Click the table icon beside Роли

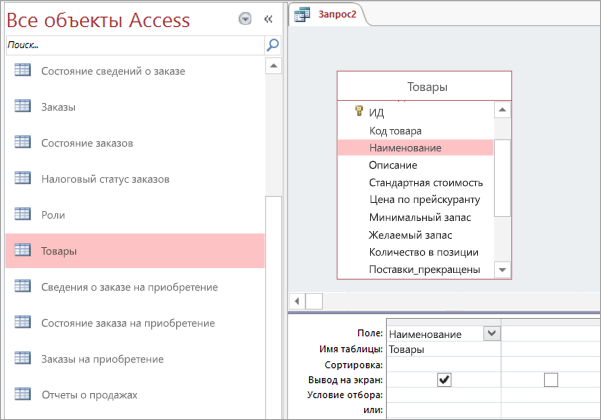coord(23,214)
